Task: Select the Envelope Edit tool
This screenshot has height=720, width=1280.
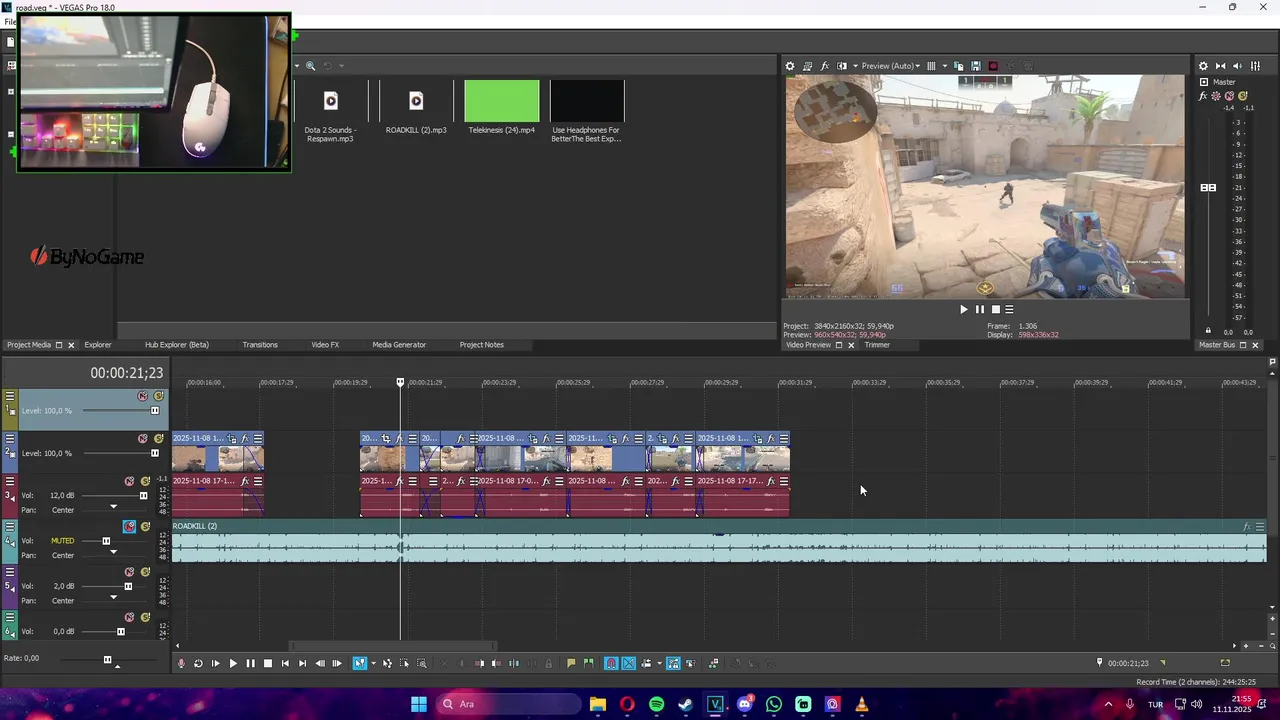Action: click(387, 663)
